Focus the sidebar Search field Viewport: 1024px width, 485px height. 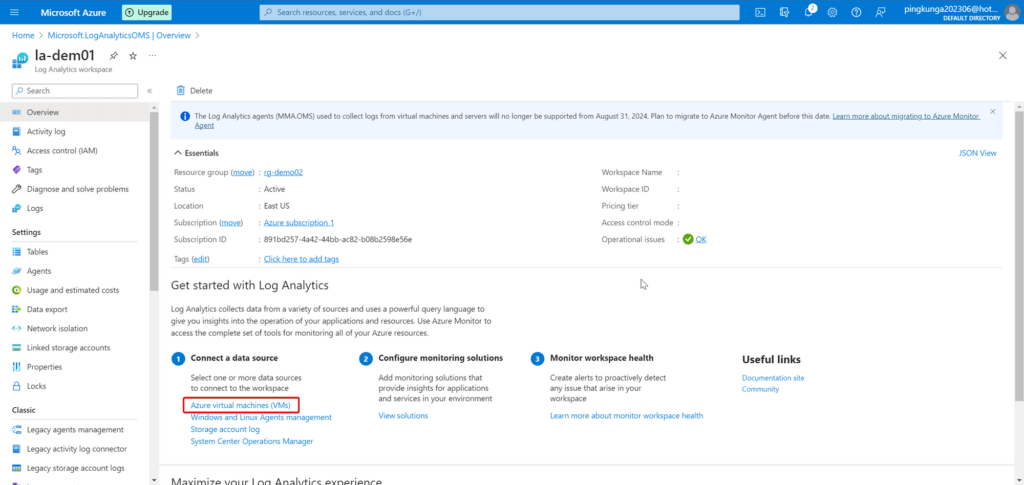(75, 91)
